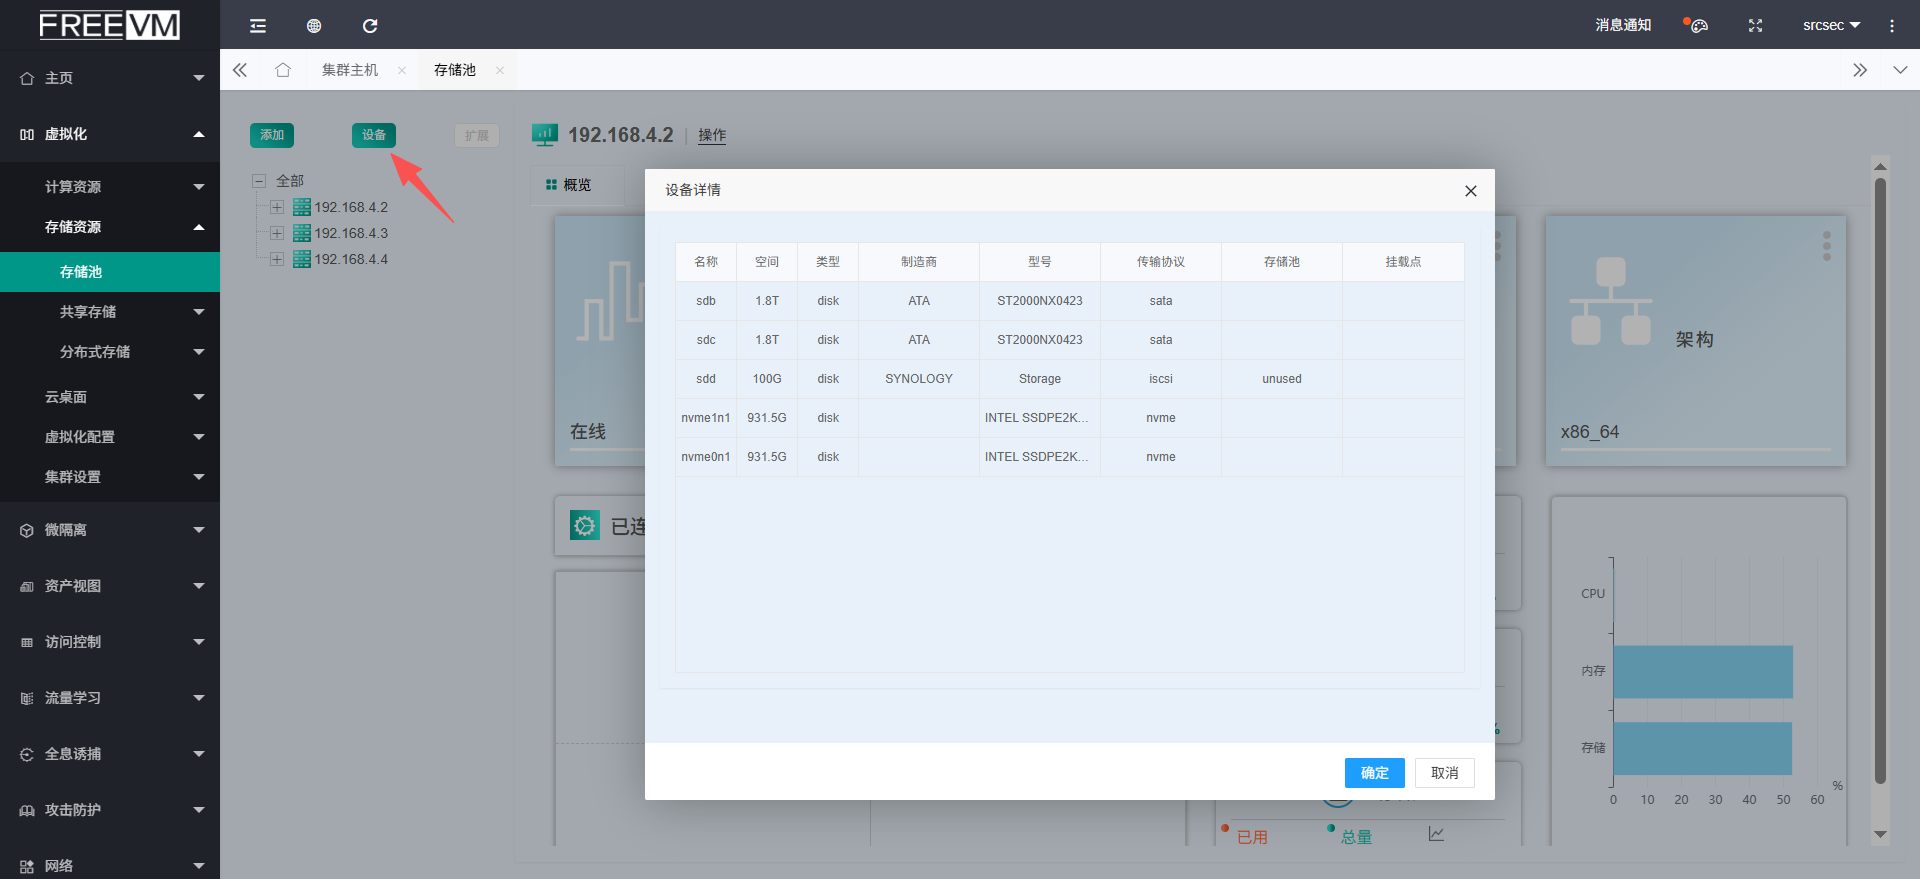Click the refresh icon in top bar
This screenshot has height=879, width=1920.
pos(370,26)
